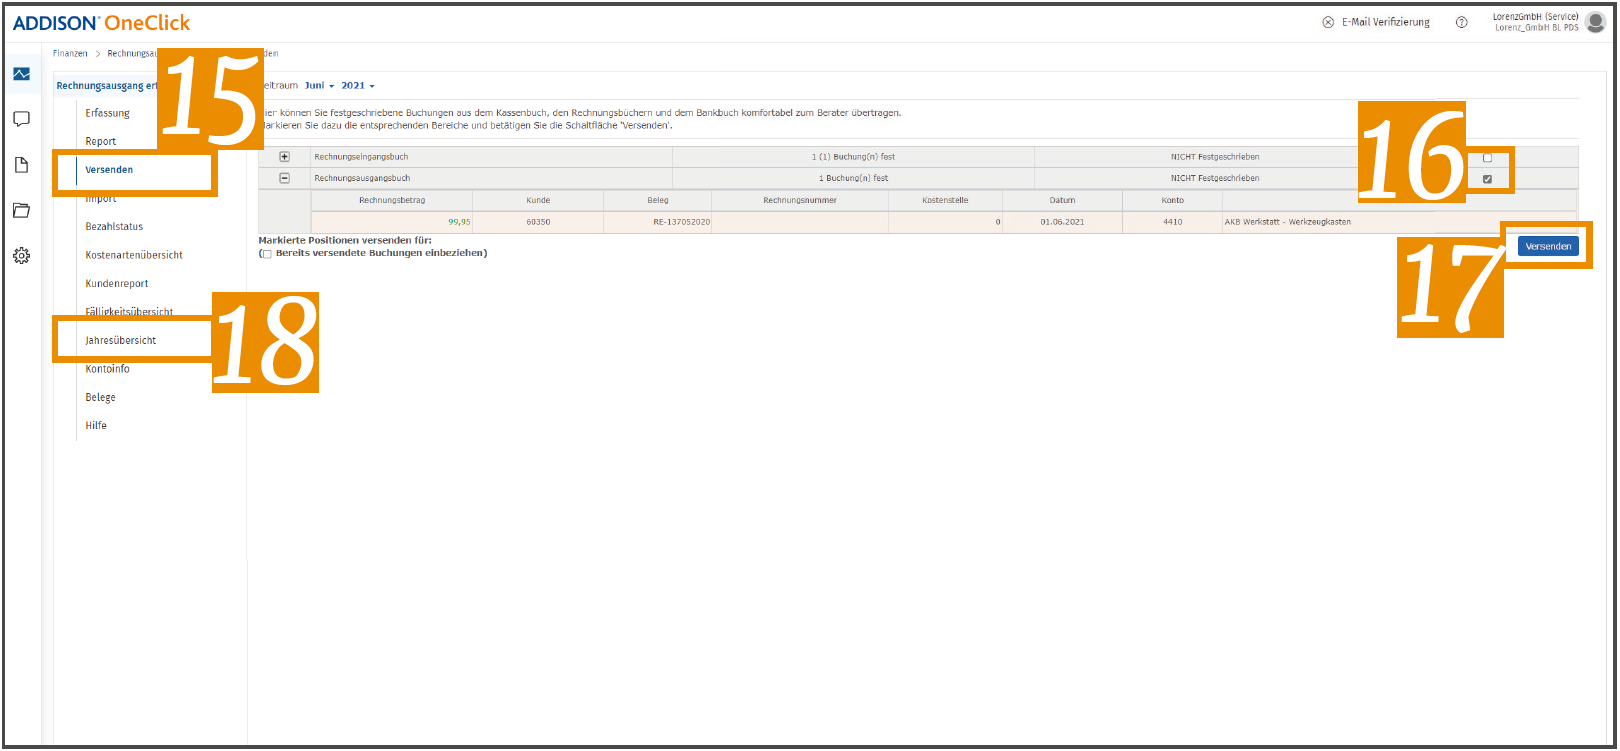
Task: Click the LorenzGmbH (Service) account name
Action: 1535,17
